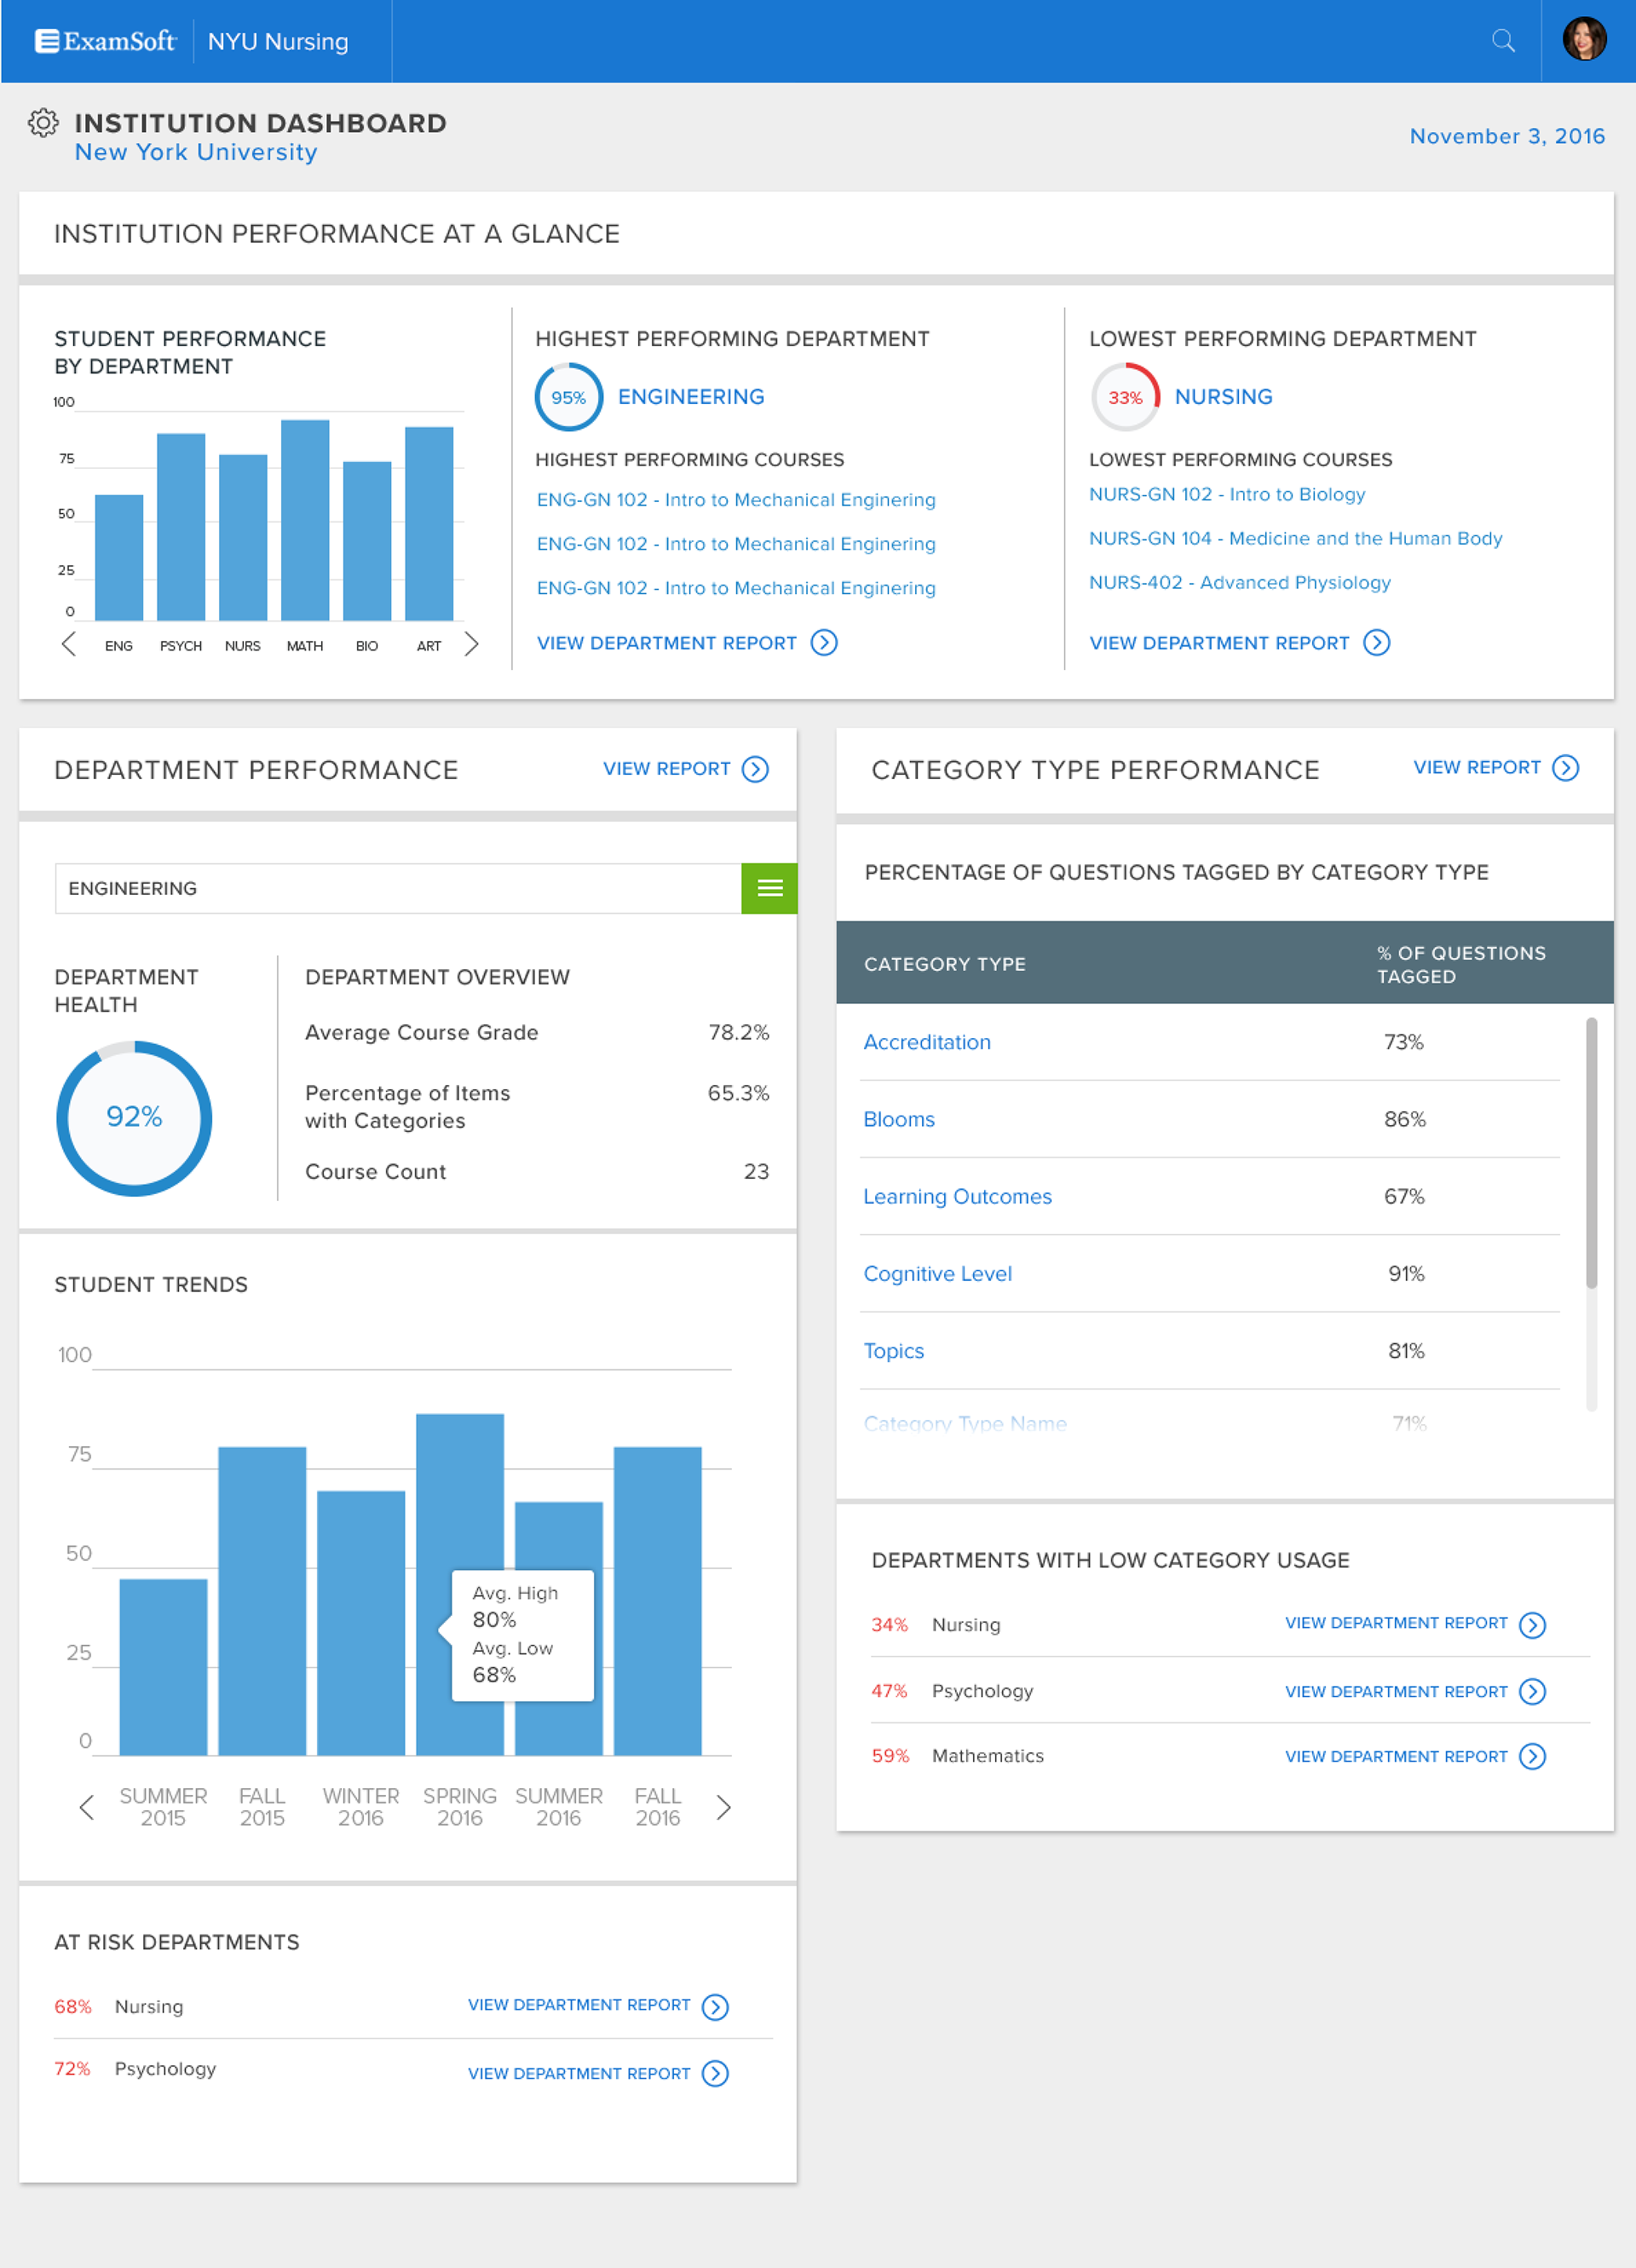This screenshot has height=2268, width=1636.
Task: Go to later terms in Student Trends
Action: (724, 1807)
